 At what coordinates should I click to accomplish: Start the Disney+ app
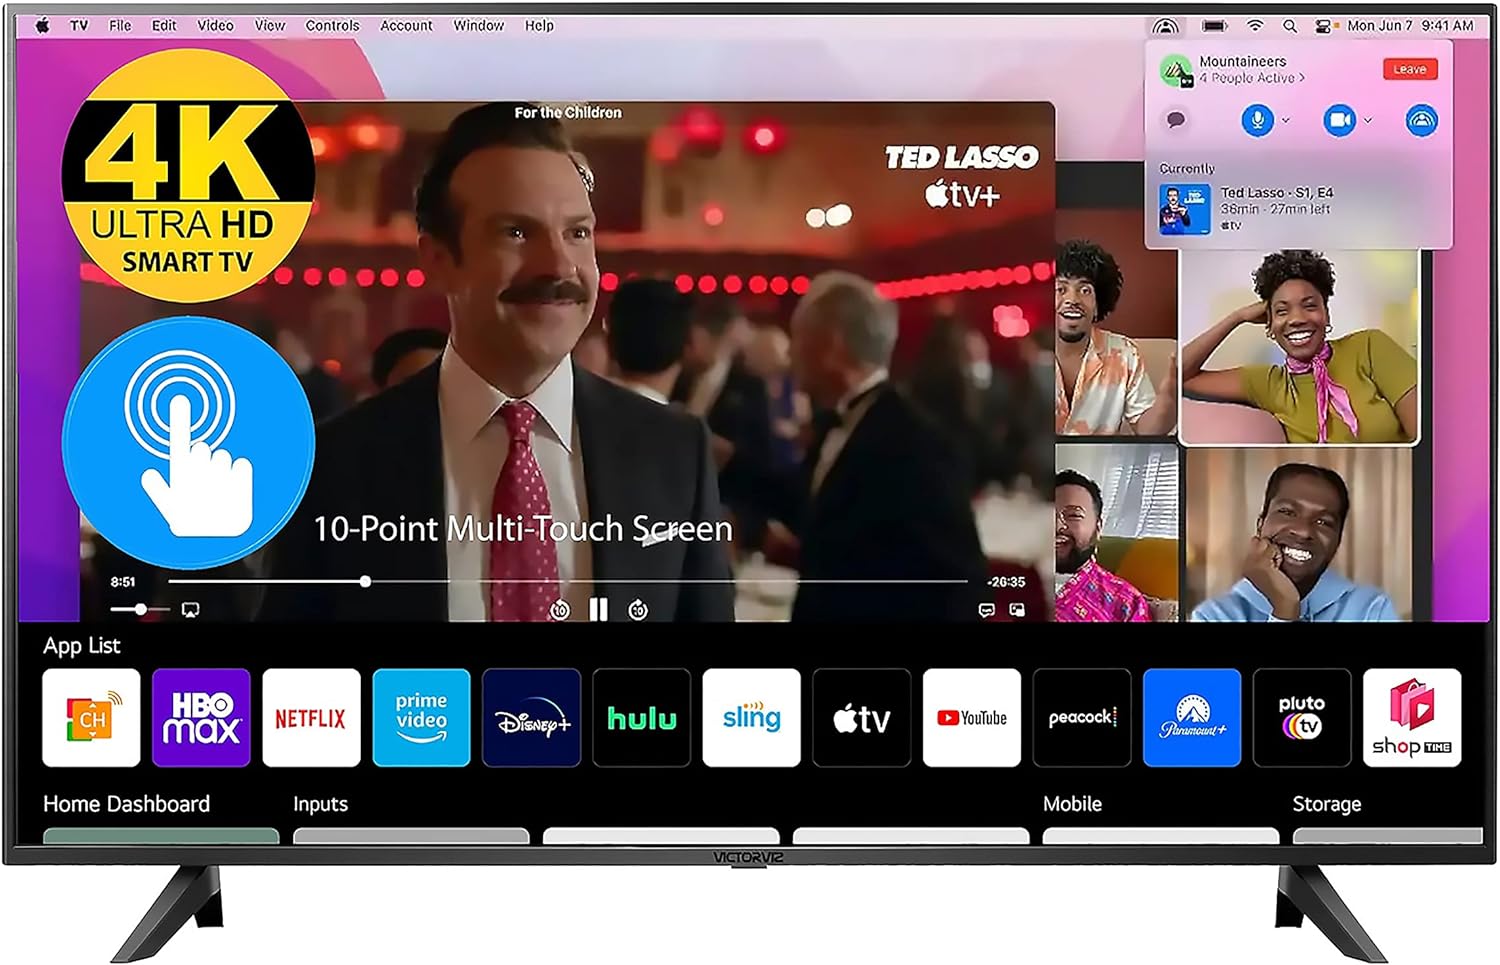[531, 717]
